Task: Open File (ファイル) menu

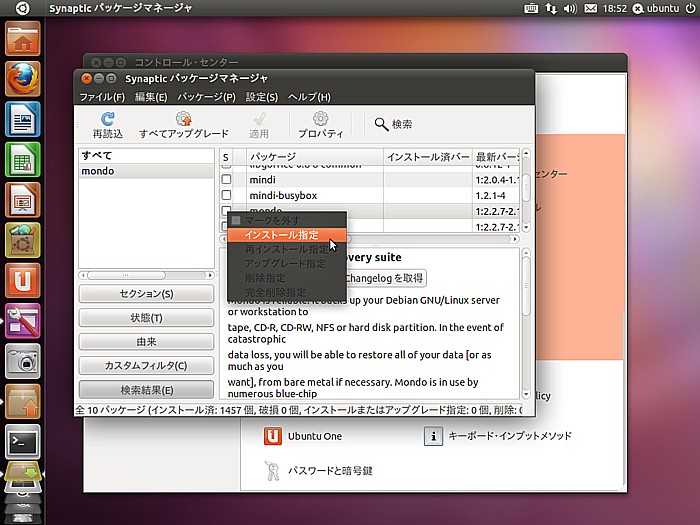Action: coord(102,97)
